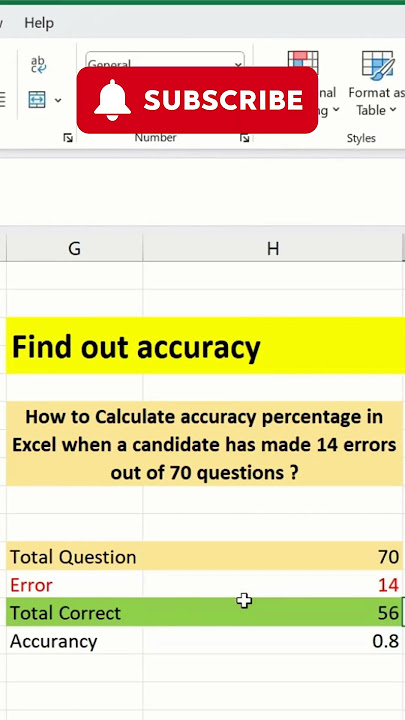Select the yellow Find out accuracy cell
405x720 pixels.
click(x=205, y=345)
